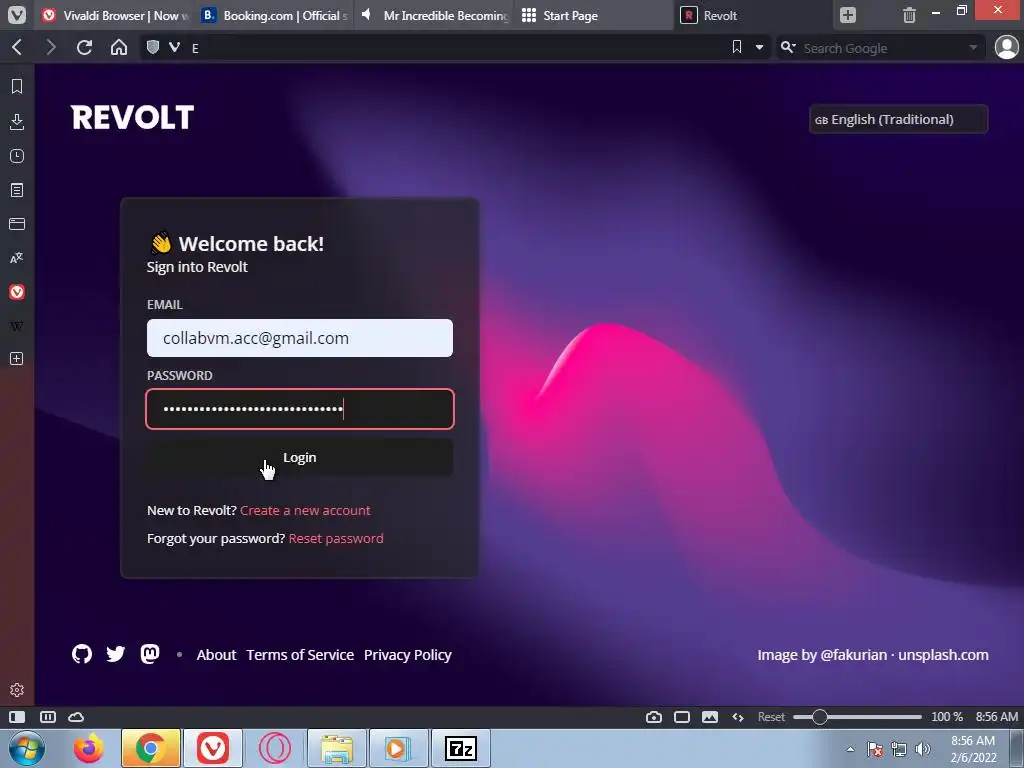Follow the Create a new account link

point(305,510)
